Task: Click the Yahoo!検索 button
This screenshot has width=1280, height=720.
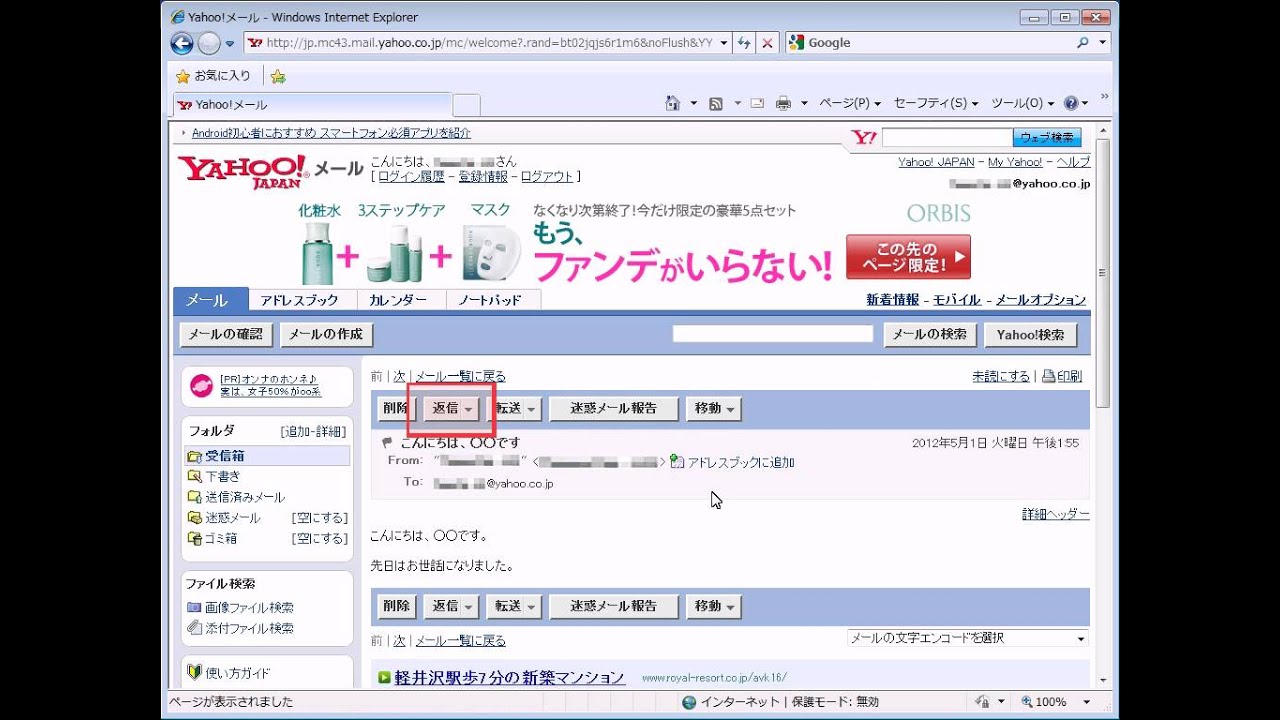Action: 1031,335
